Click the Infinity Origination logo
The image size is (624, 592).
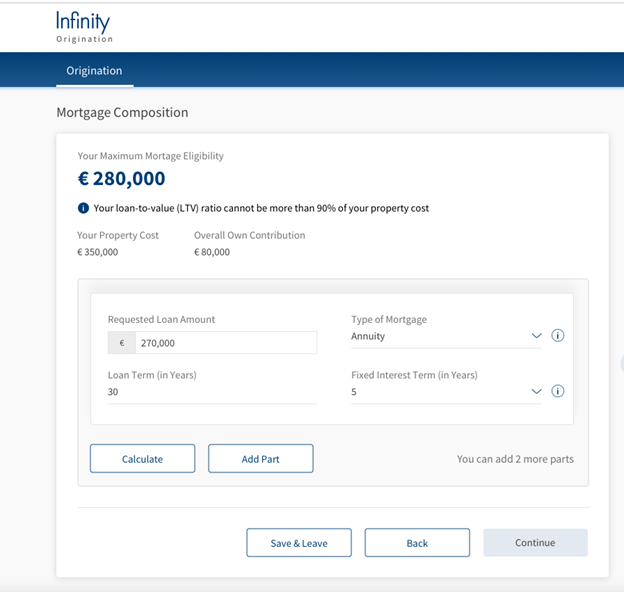[84, 27]
